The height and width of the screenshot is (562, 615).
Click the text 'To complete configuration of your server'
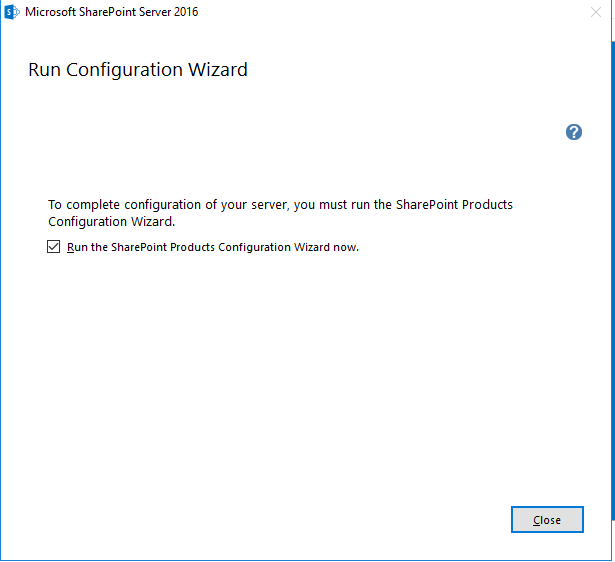168,205
